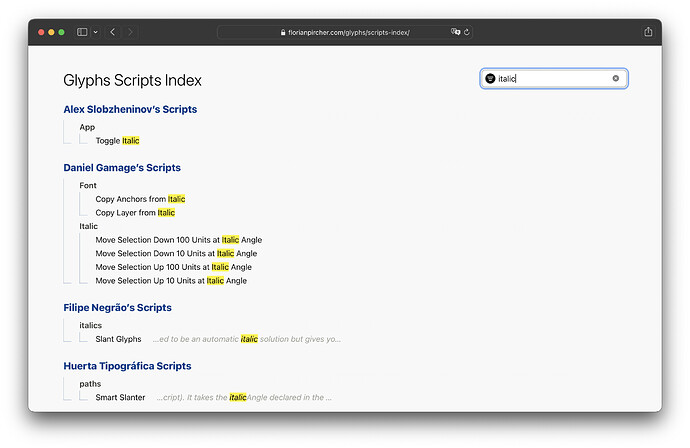Select Move Selection Down 100 Units script

pos(179,240)
